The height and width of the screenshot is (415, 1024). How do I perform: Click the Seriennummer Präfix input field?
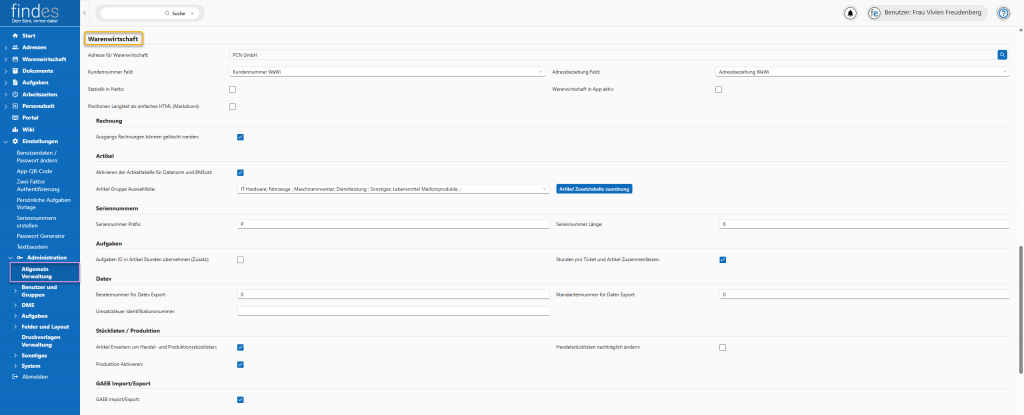coord(392,224)
